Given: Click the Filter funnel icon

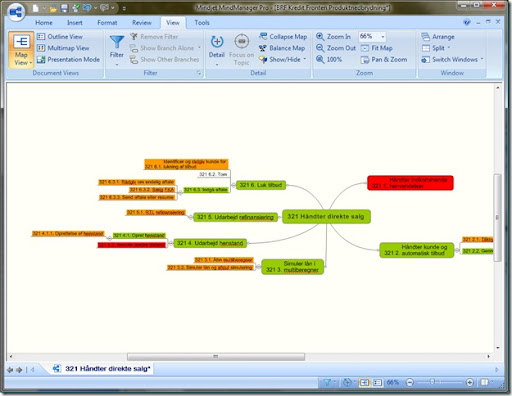Looking at the screenshot, I should click(x=117, y=42).
